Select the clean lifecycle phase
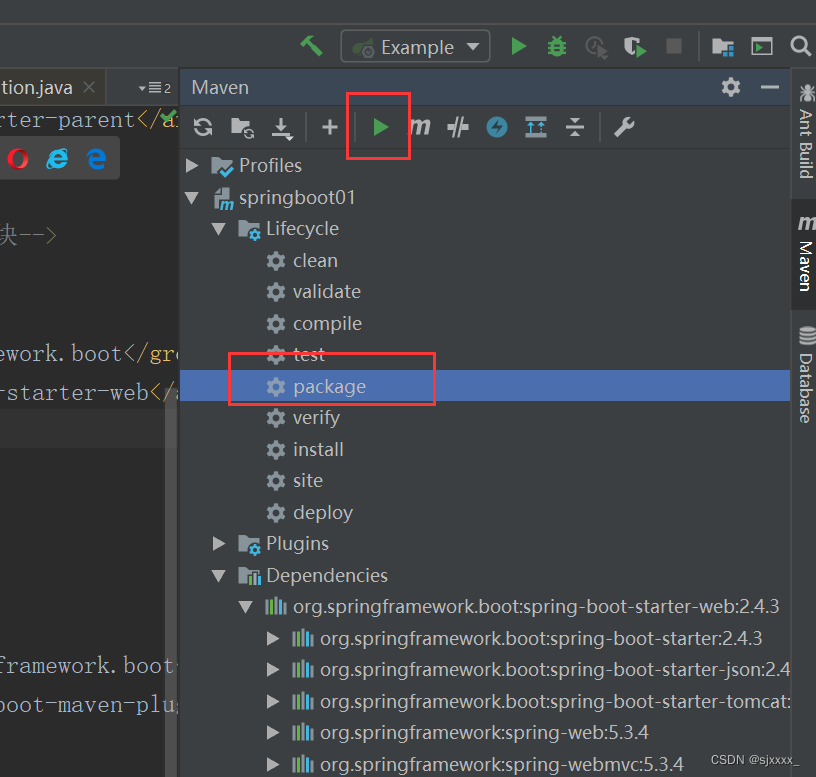This screenshot has width=816, height=777. point(315,260)
